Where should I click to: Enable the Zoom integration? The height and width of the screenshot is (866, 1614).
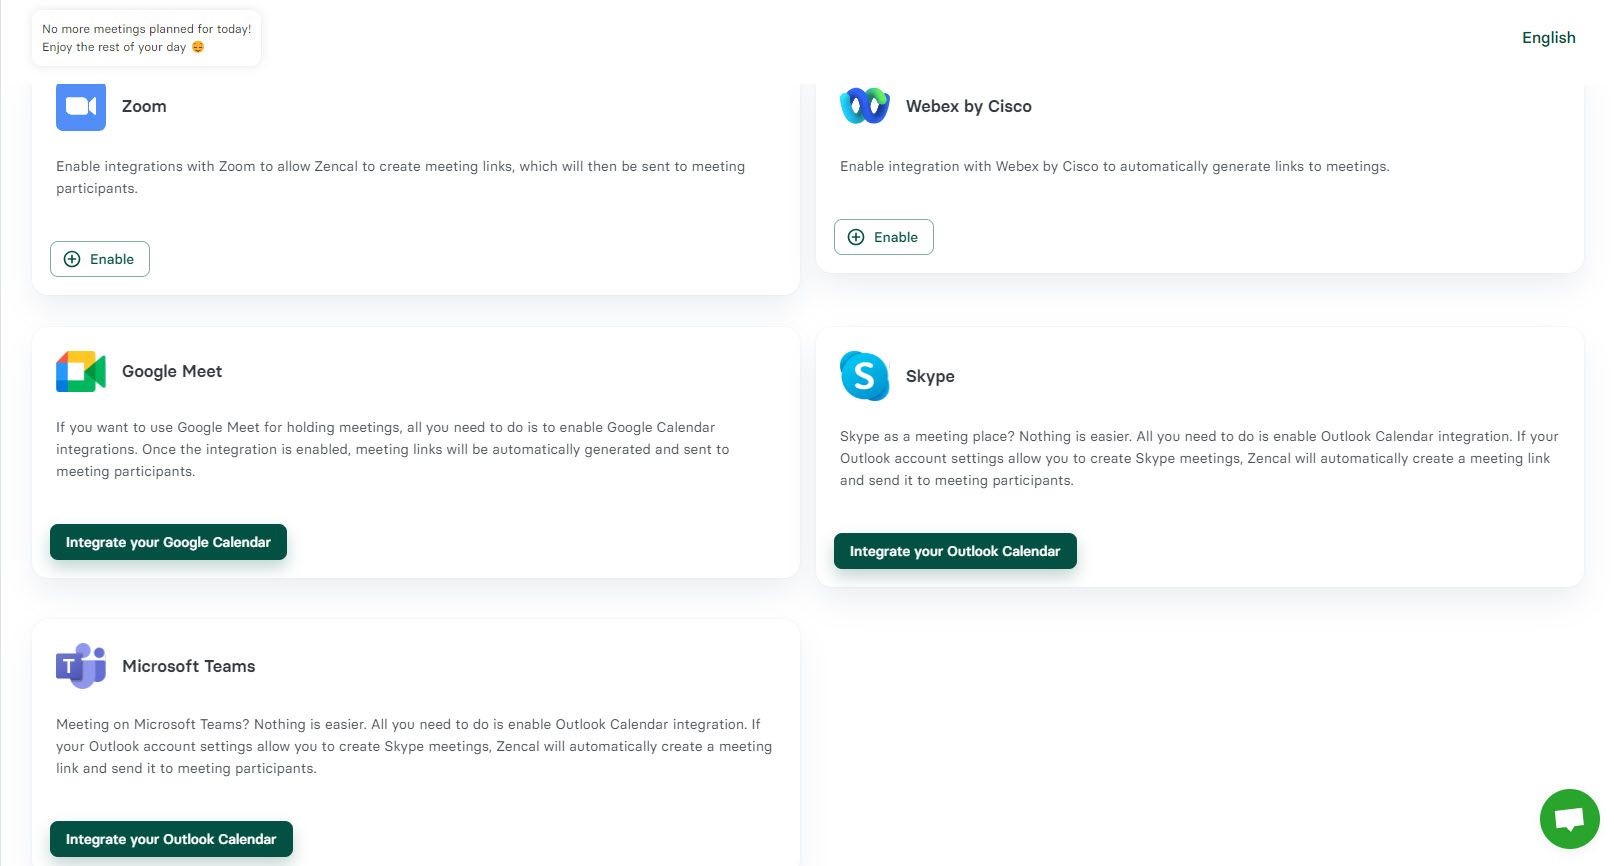point(100,259)
